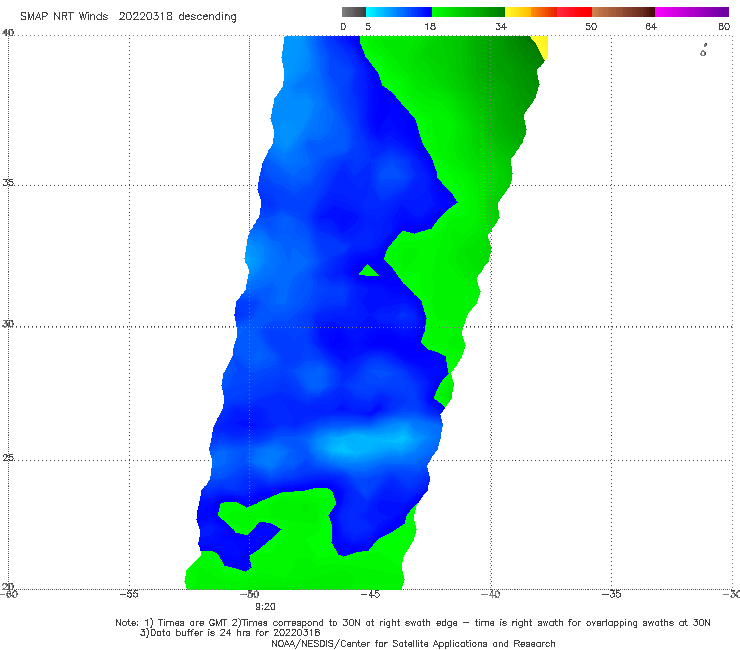The image size is (740, 650).
Task: Click the colorbar label '5'
Action: [x=368, y=26]
